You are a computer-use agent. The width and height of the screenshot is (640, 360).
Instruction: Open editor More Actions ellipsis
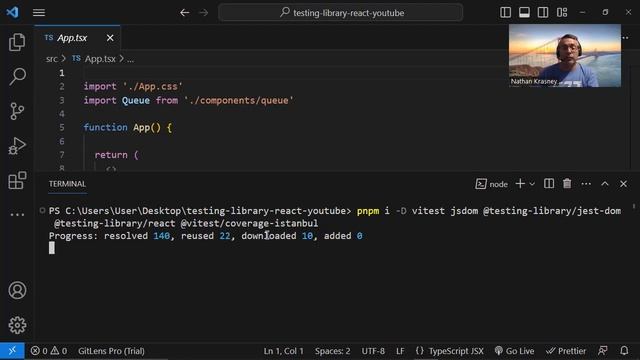point(625,38)
